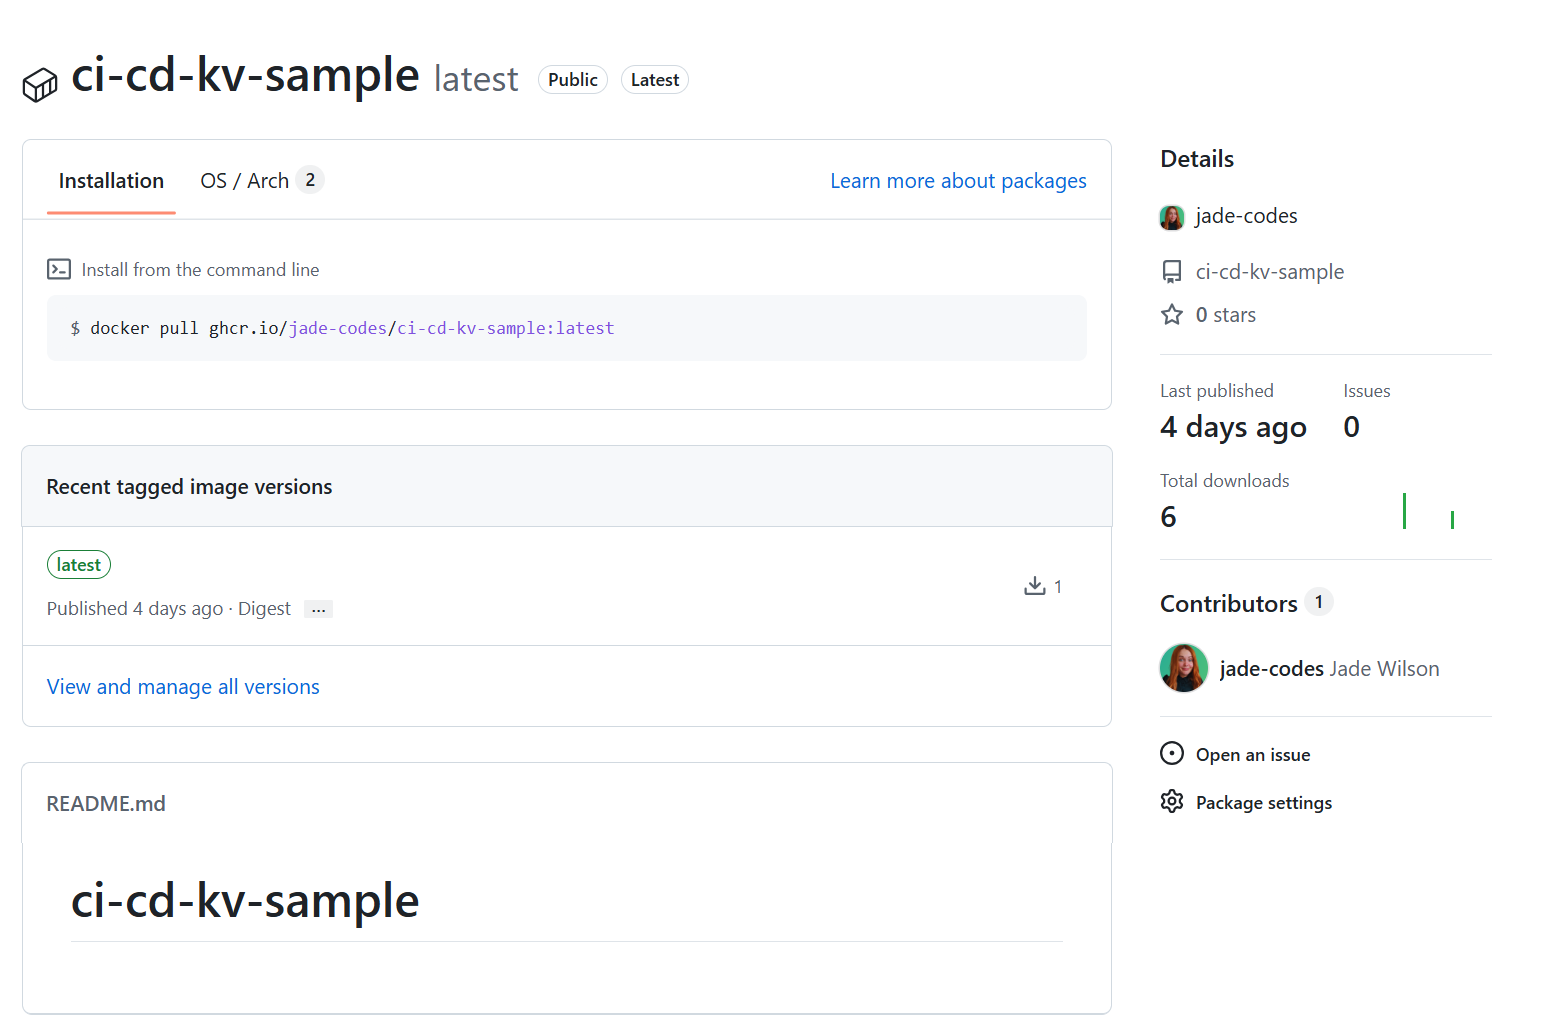Click the download count 1 in latest row
This screenshot has height=1033, width=1558.
click(x=1058, y=587)
